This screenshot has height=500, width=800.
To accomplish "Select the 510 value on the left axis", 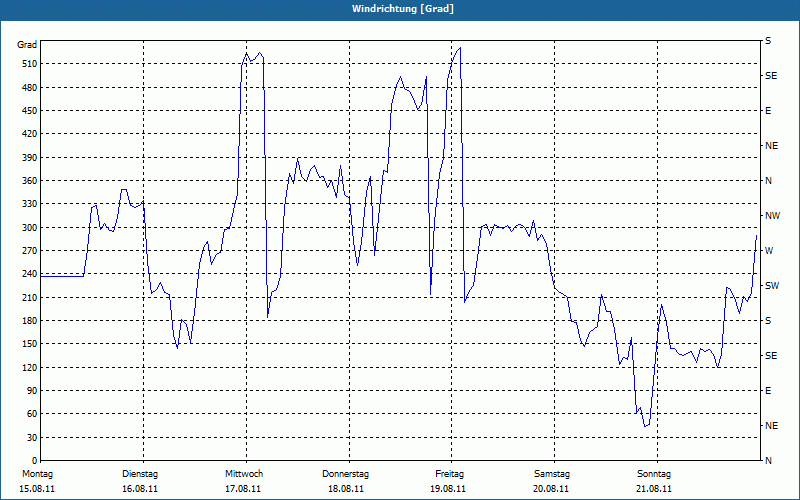I will point(30,64).
